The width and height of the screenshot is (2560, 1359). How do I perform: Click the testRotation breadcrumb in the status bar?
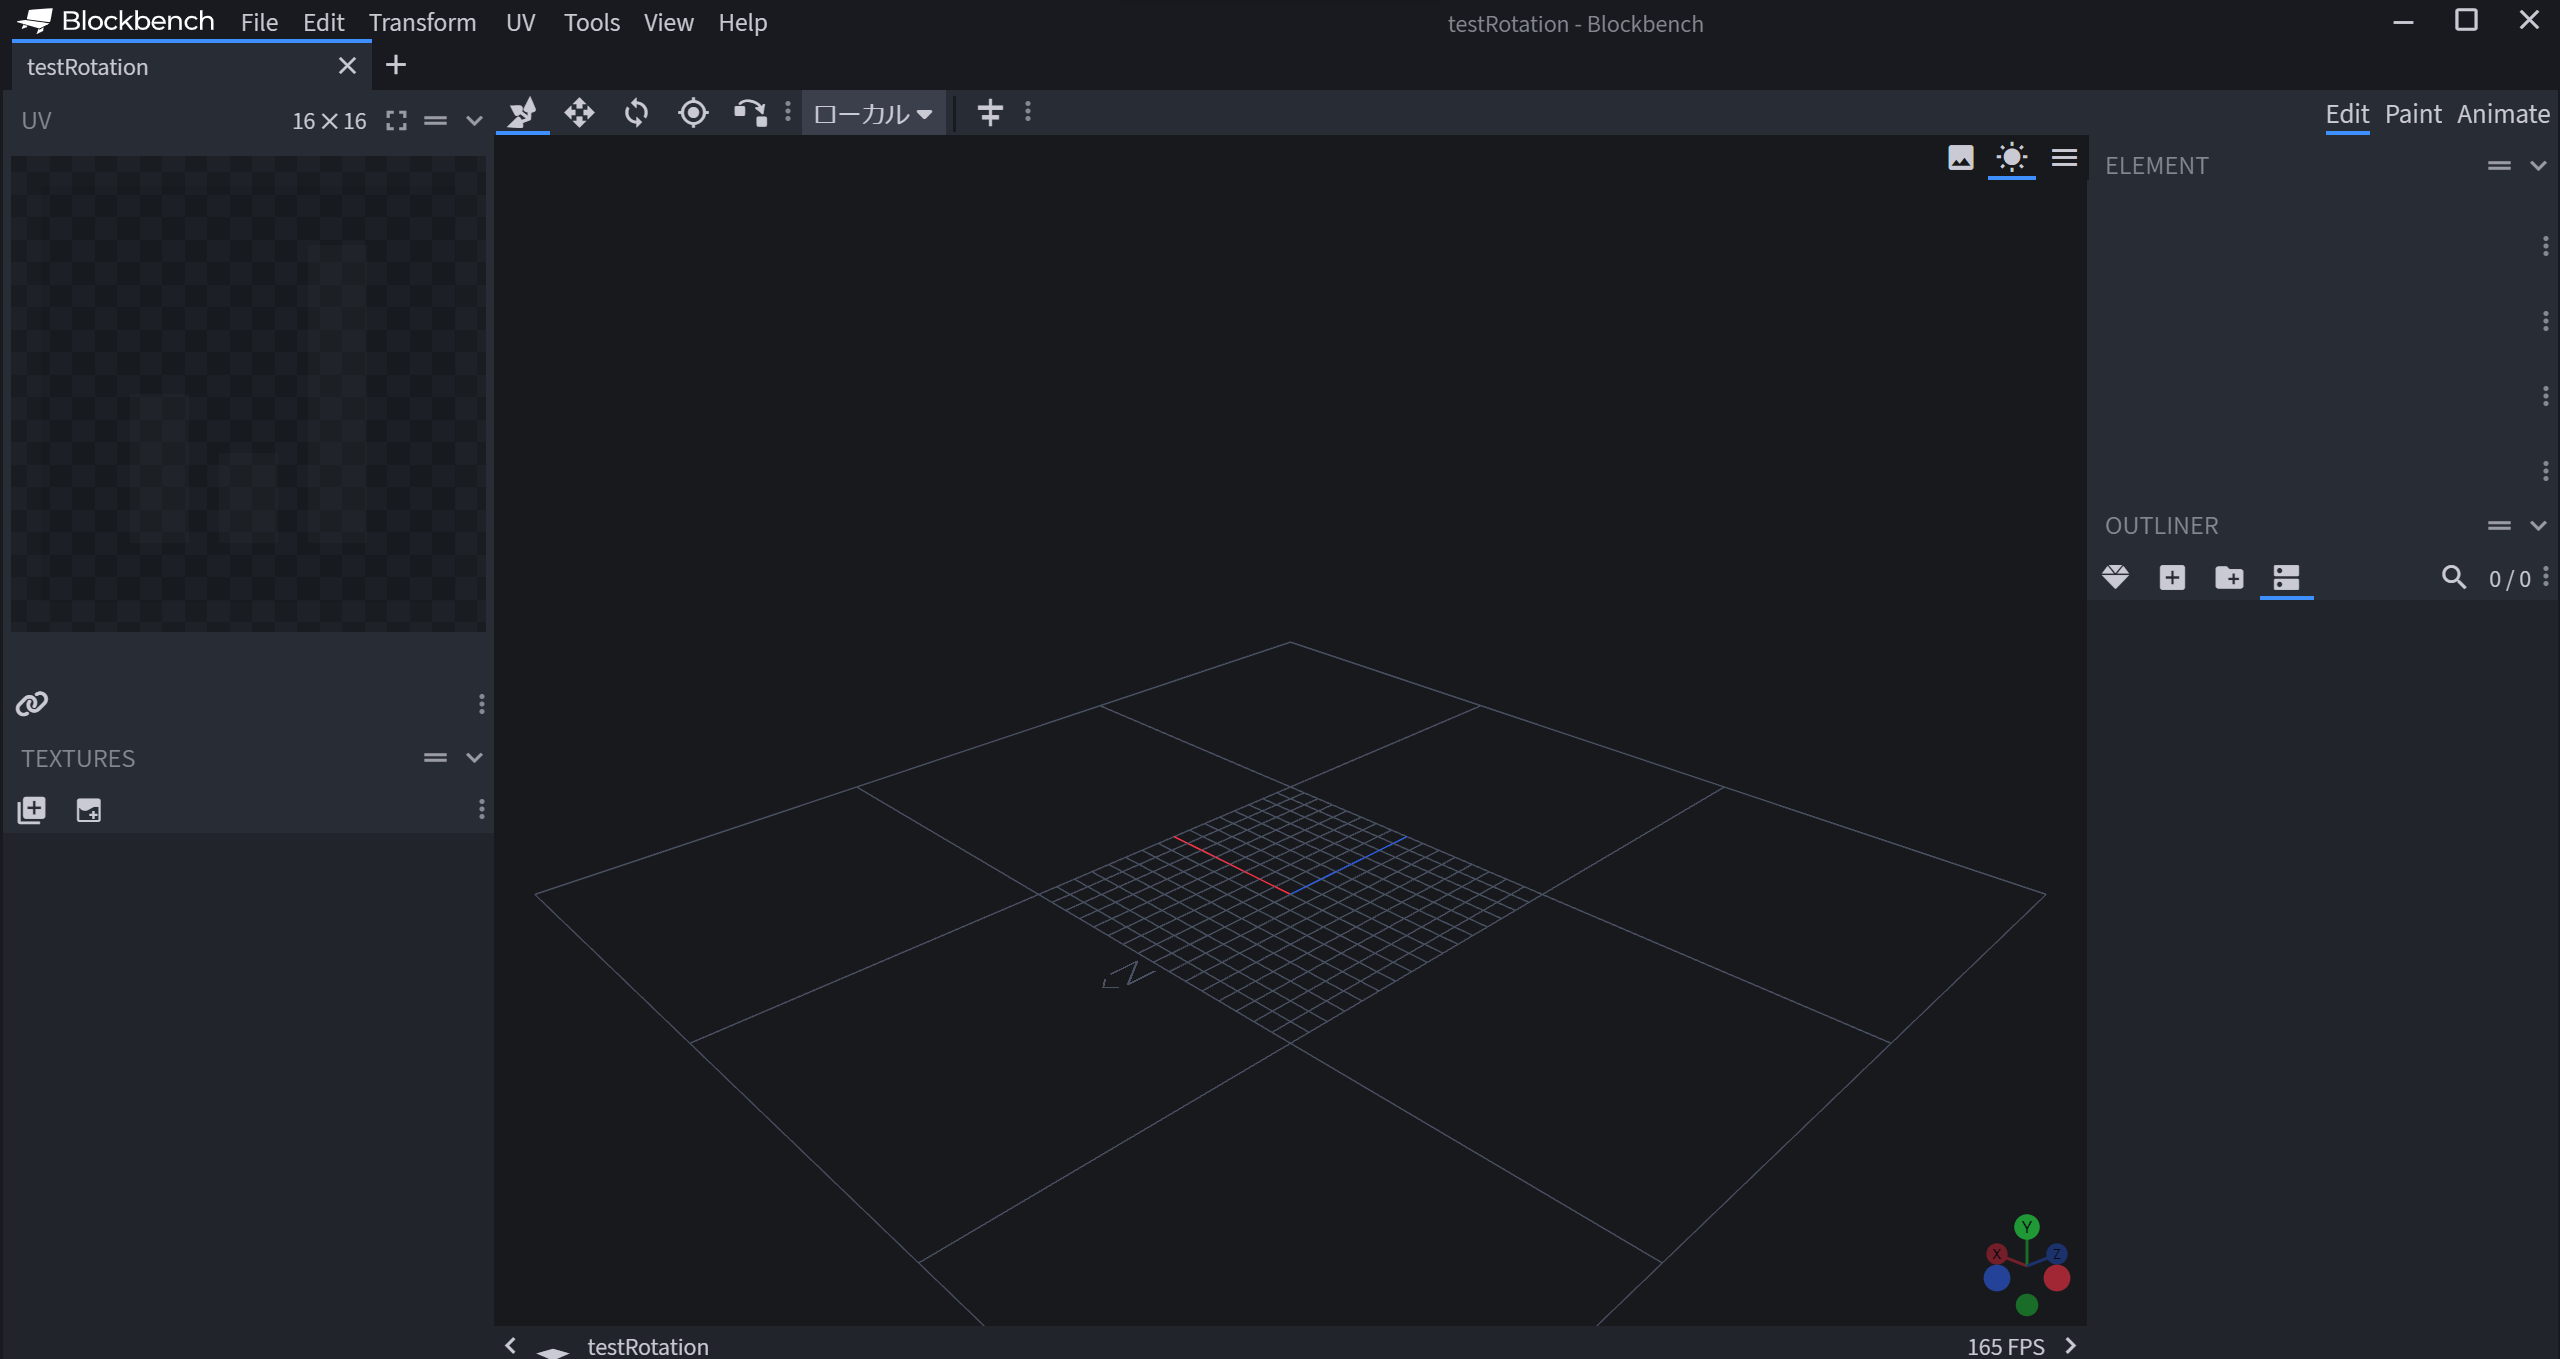click(x=647, y=1346)
